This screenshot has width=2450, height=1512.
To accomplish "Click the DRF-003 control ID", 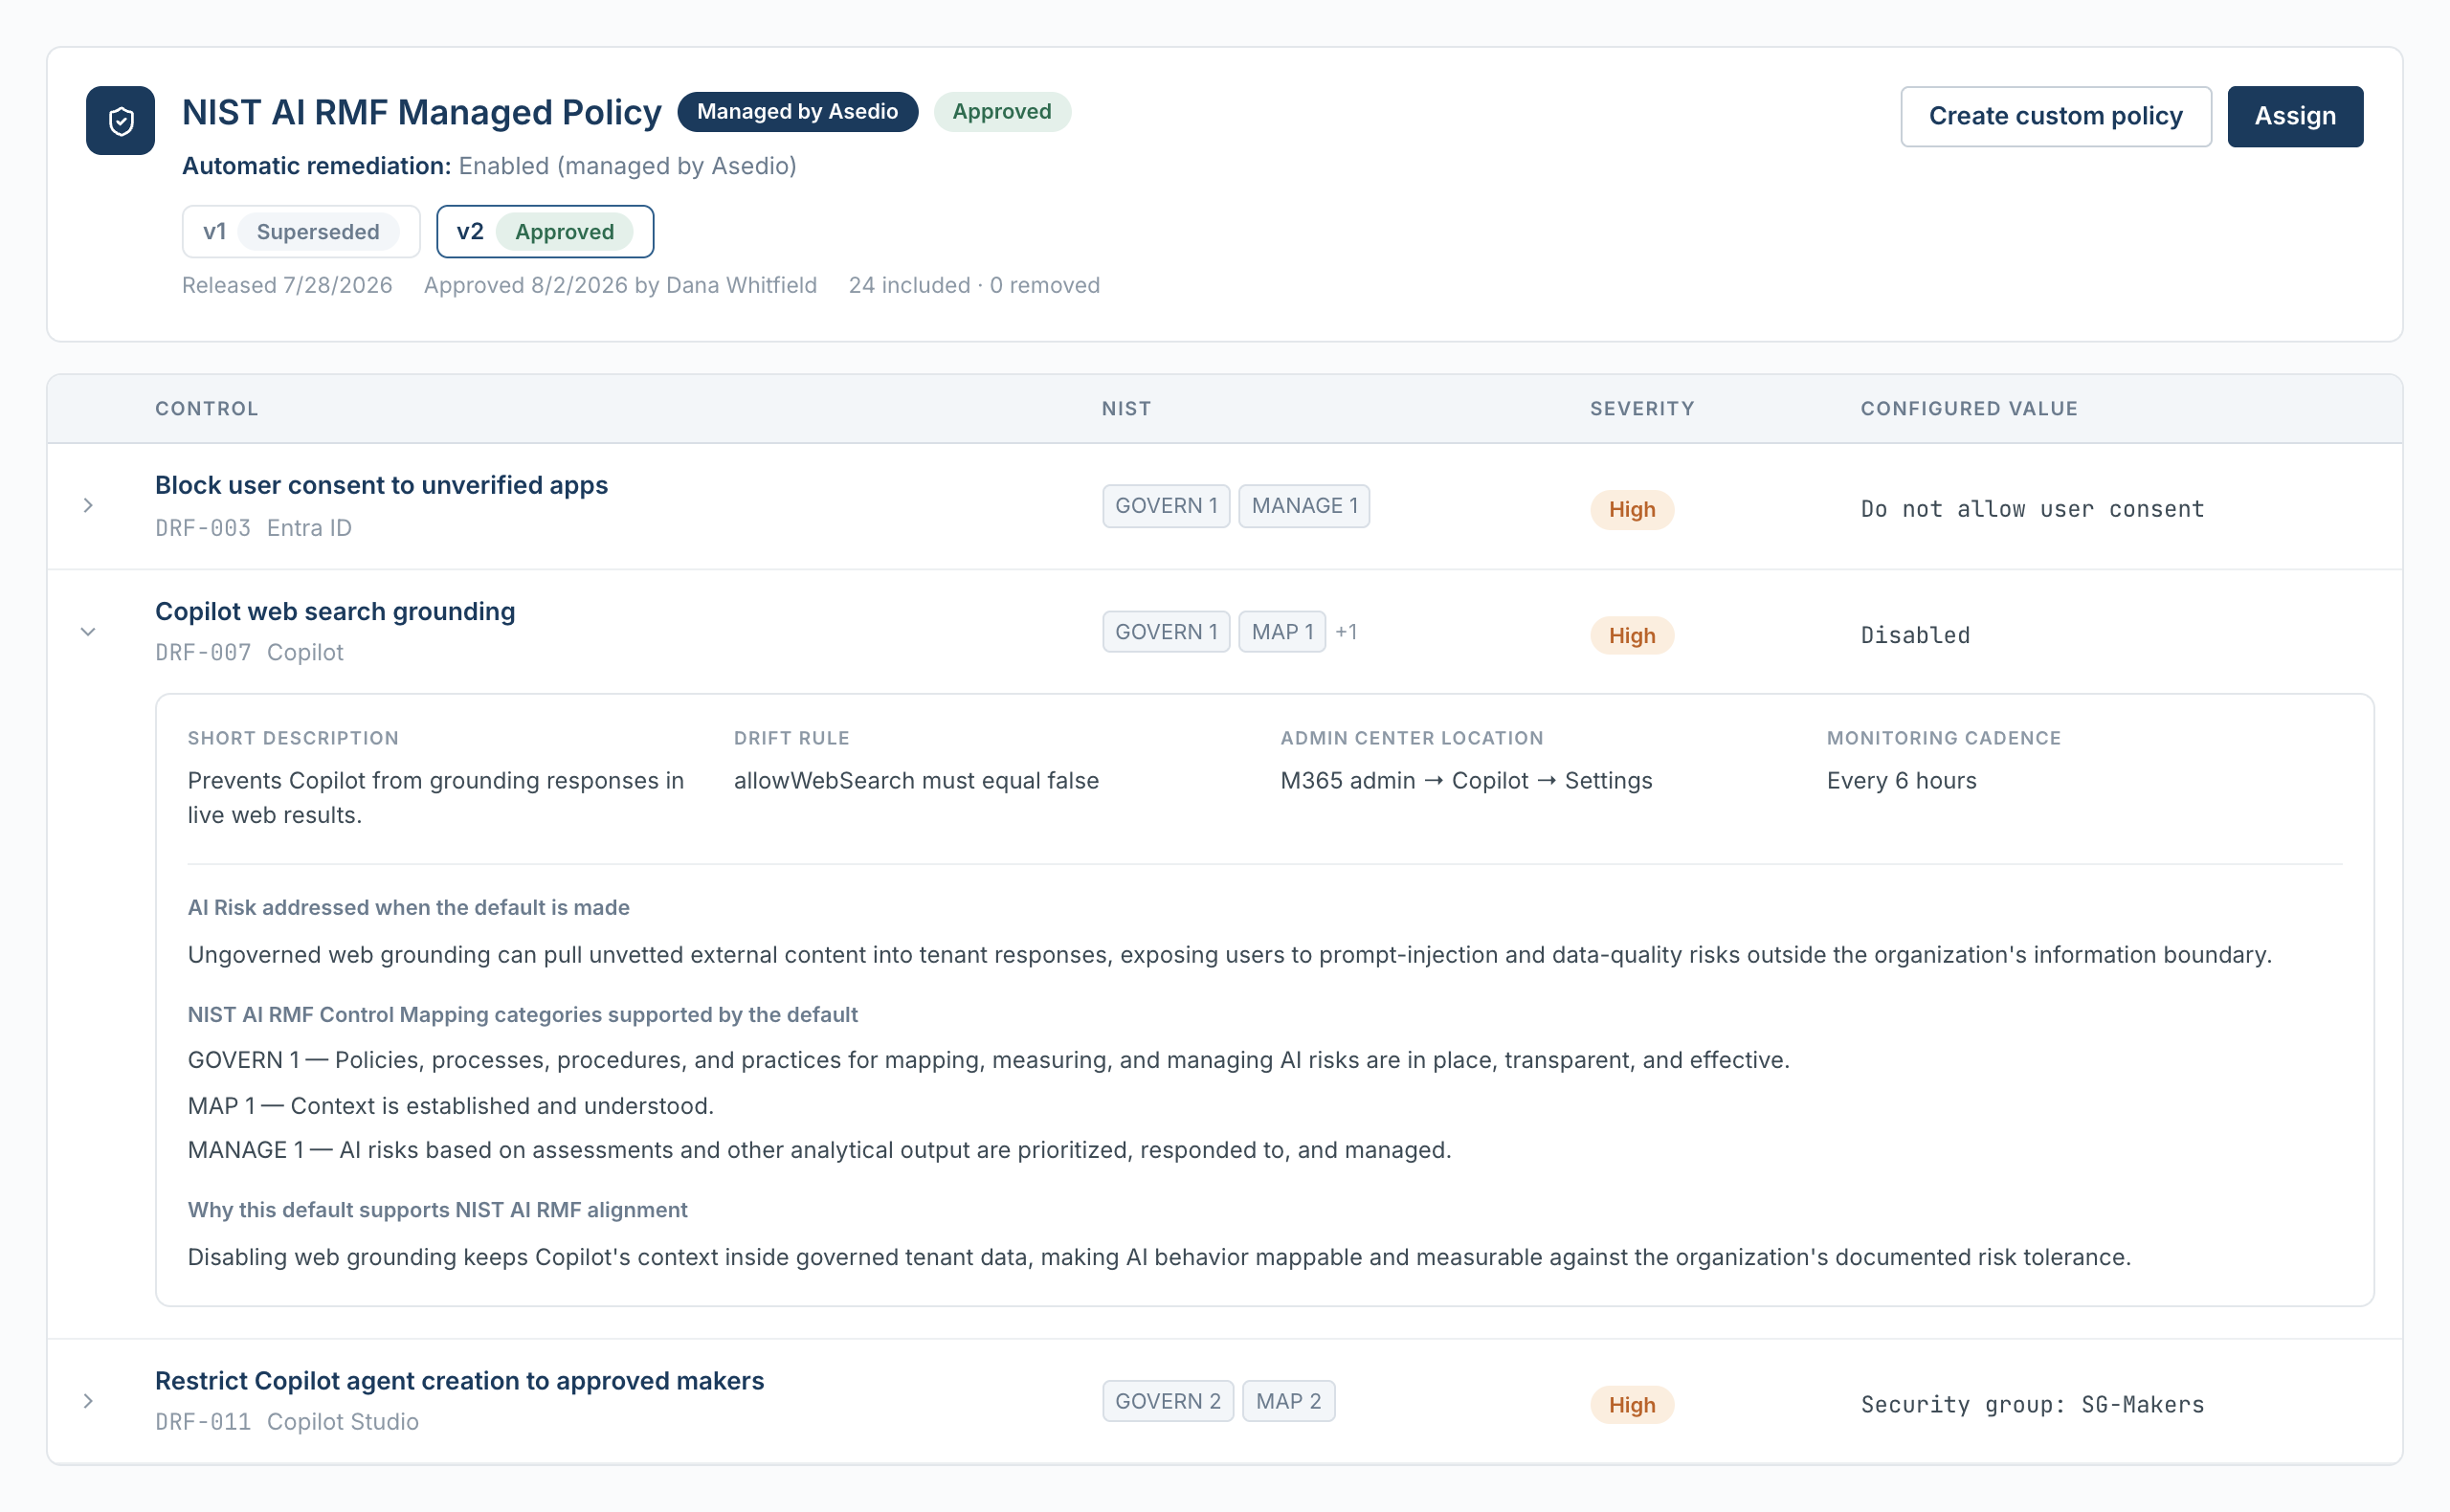I will [203, 528].
